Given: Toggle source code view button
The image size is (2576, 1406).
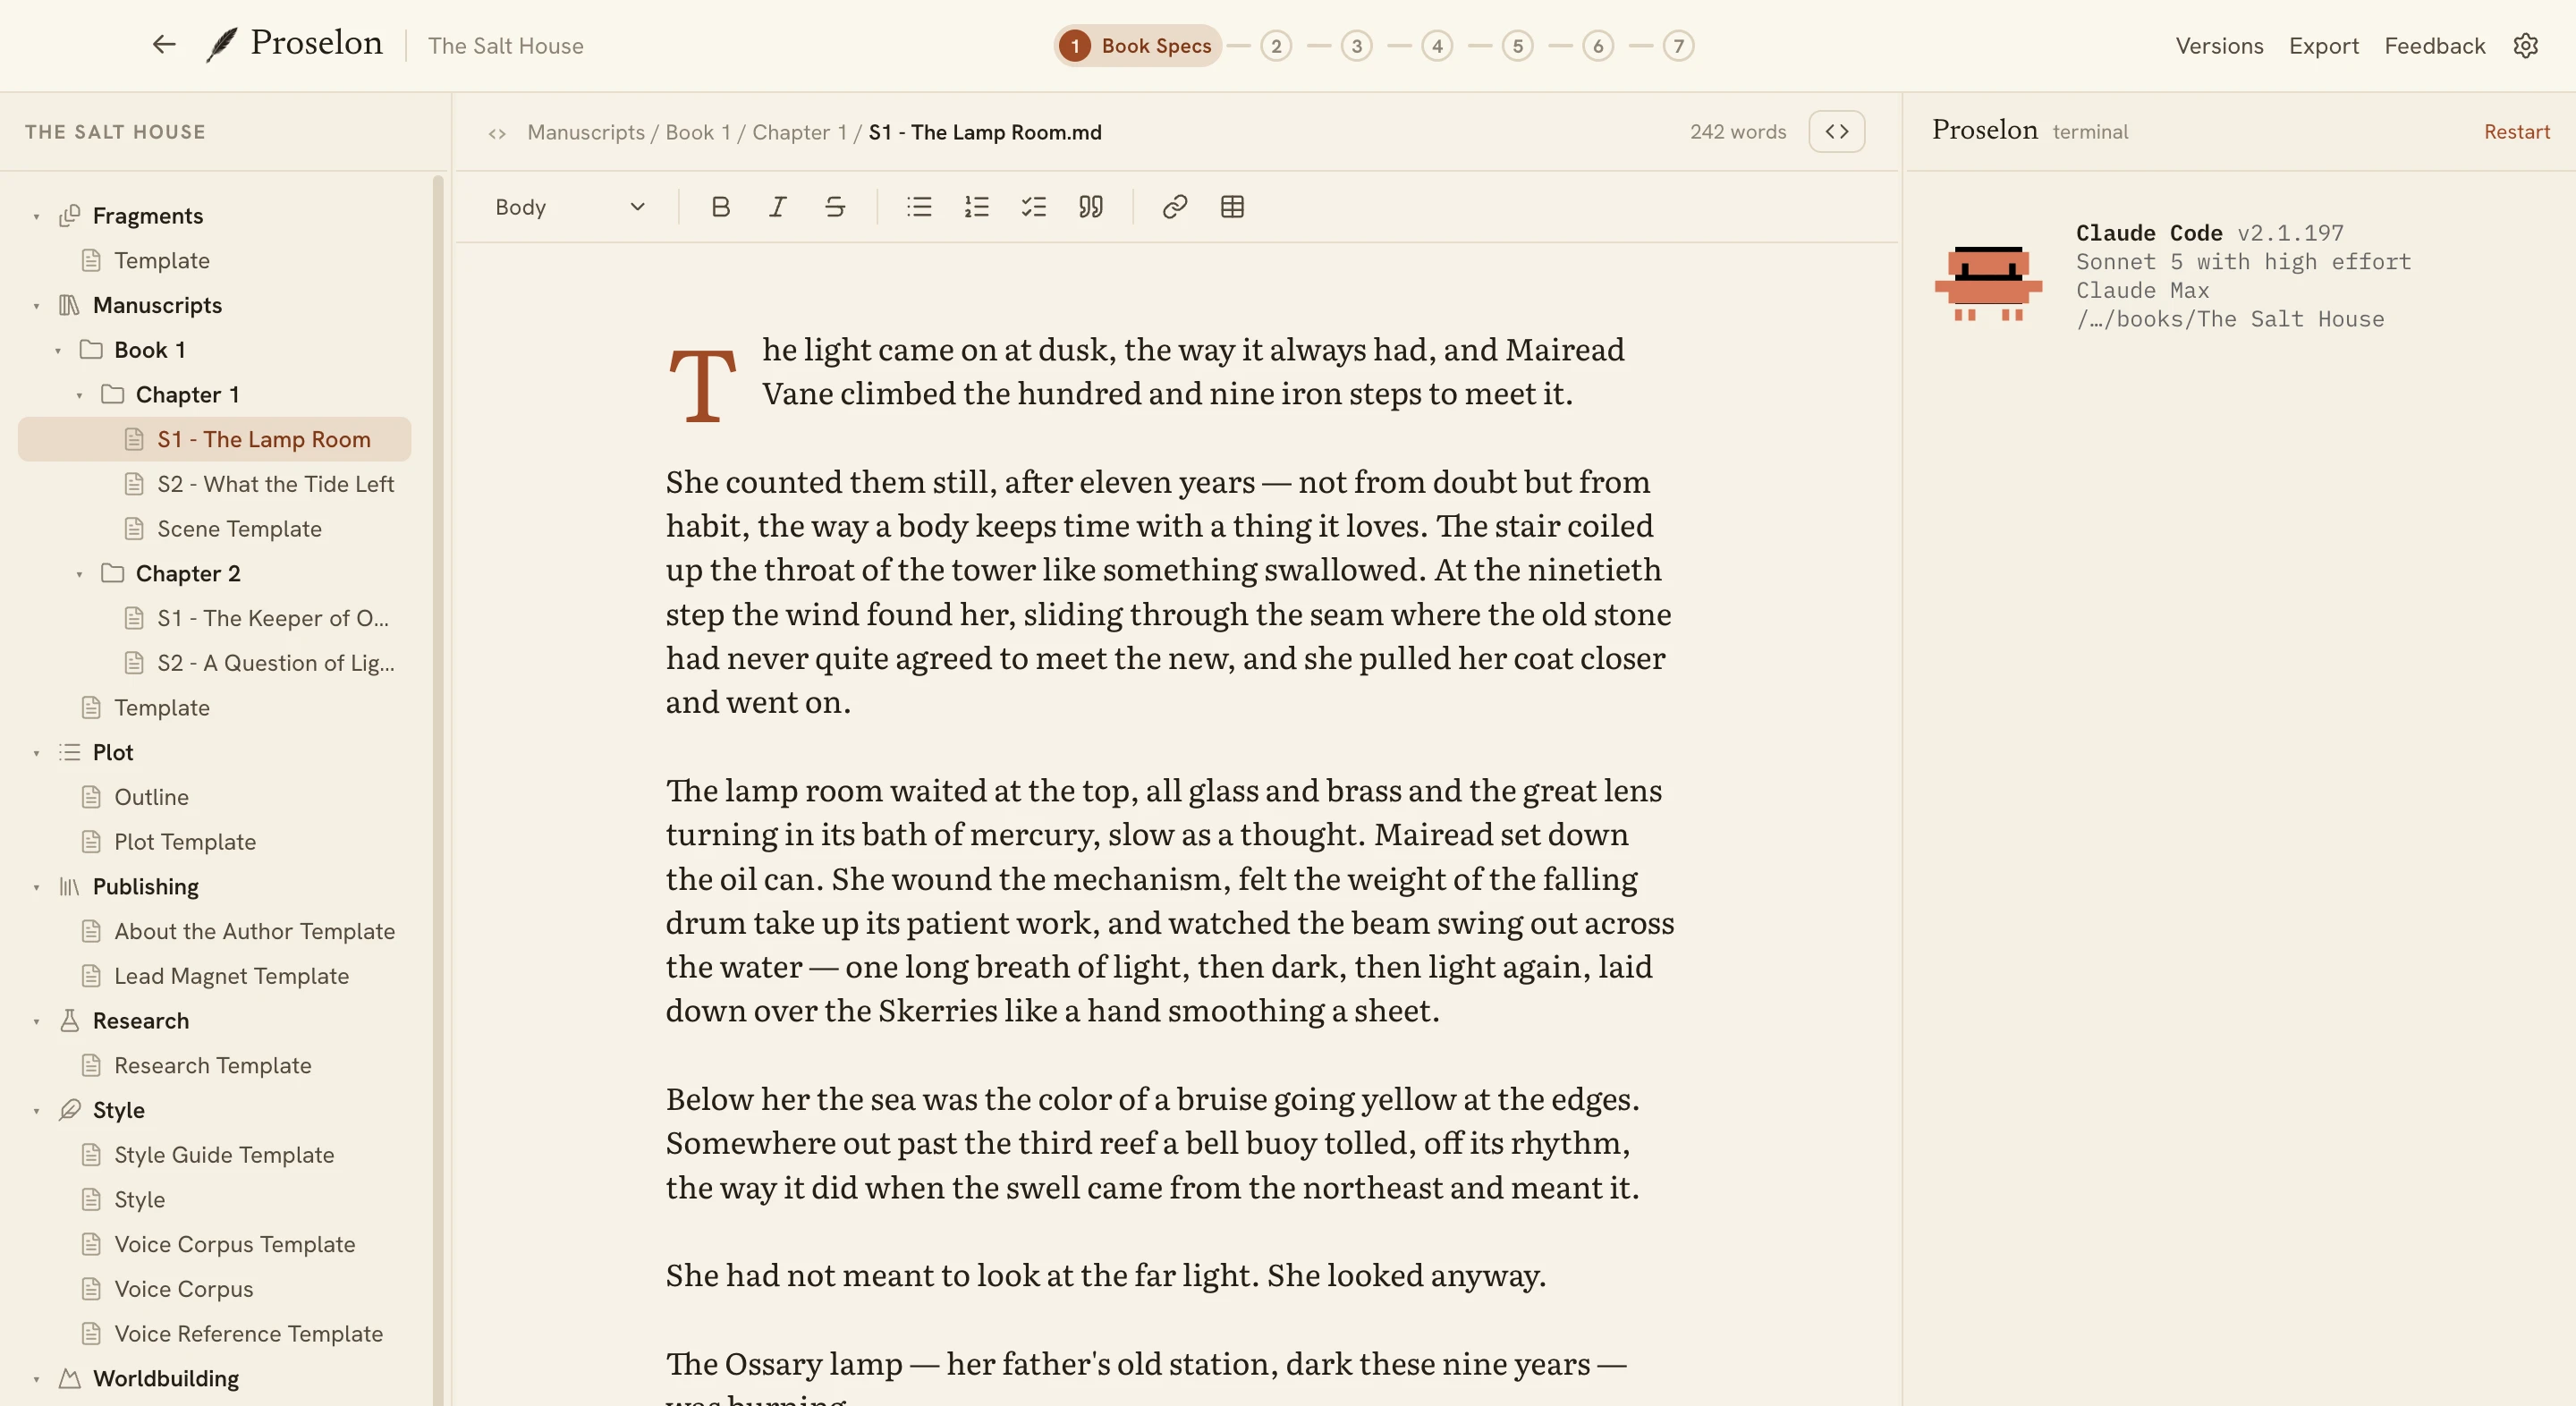Looking at the screenshot, I should click(x=1836, y=131).
